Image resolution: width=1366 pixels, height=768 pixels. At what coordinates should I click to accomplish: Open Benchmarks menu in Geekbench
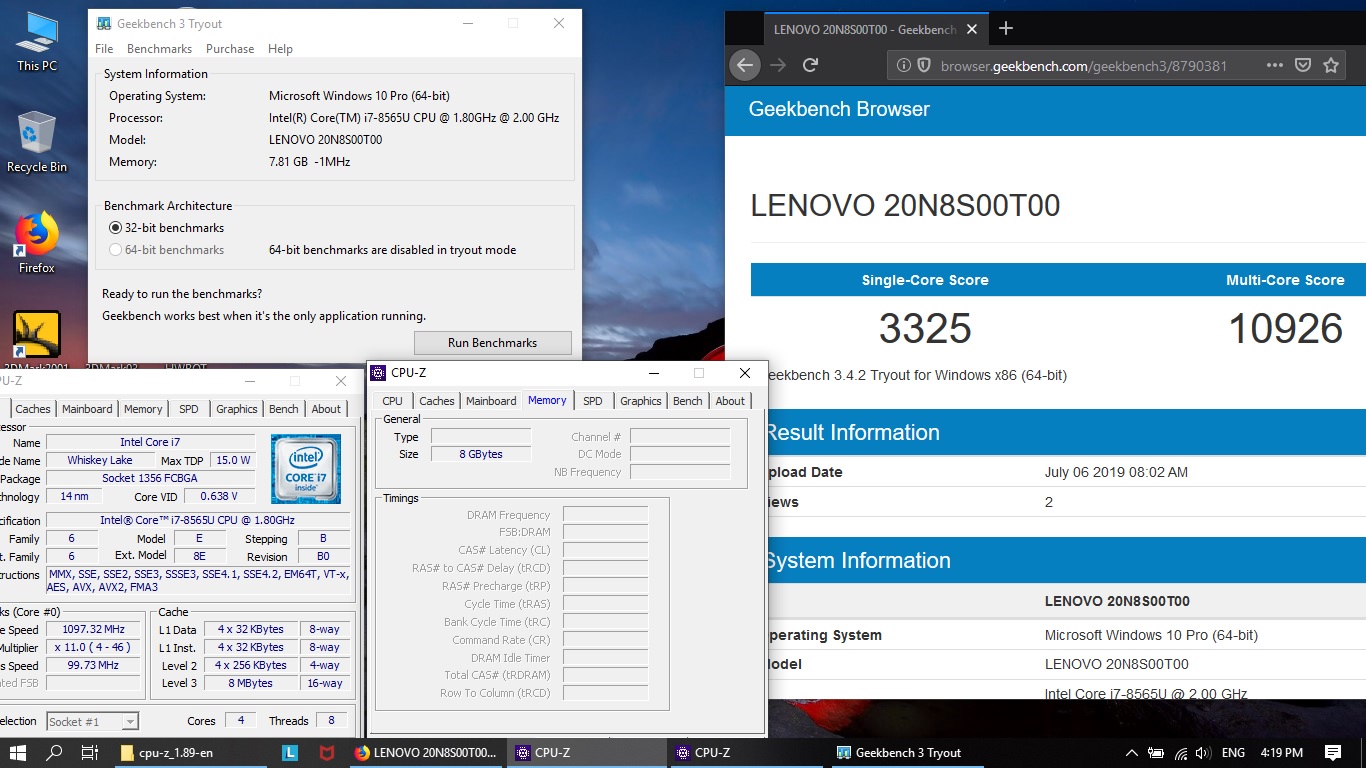point(159,49)
